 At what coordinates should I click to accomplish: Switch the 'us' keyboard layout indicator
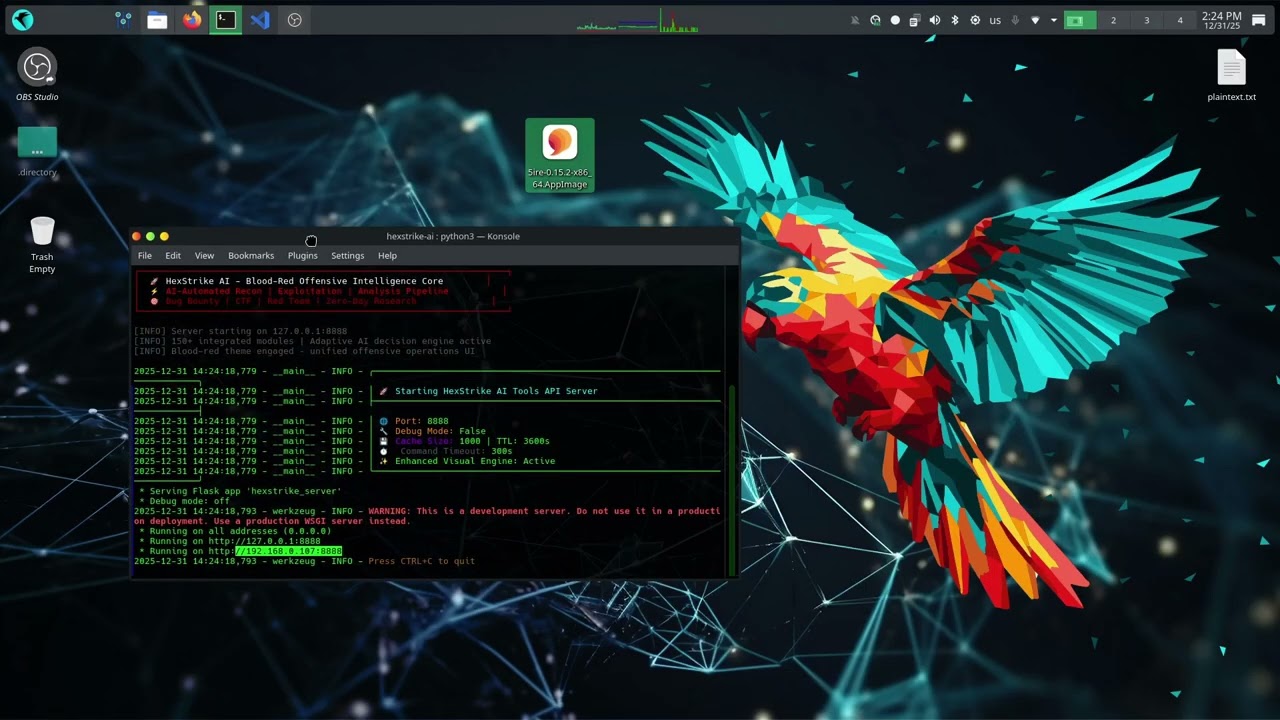(x=995, y=20)
